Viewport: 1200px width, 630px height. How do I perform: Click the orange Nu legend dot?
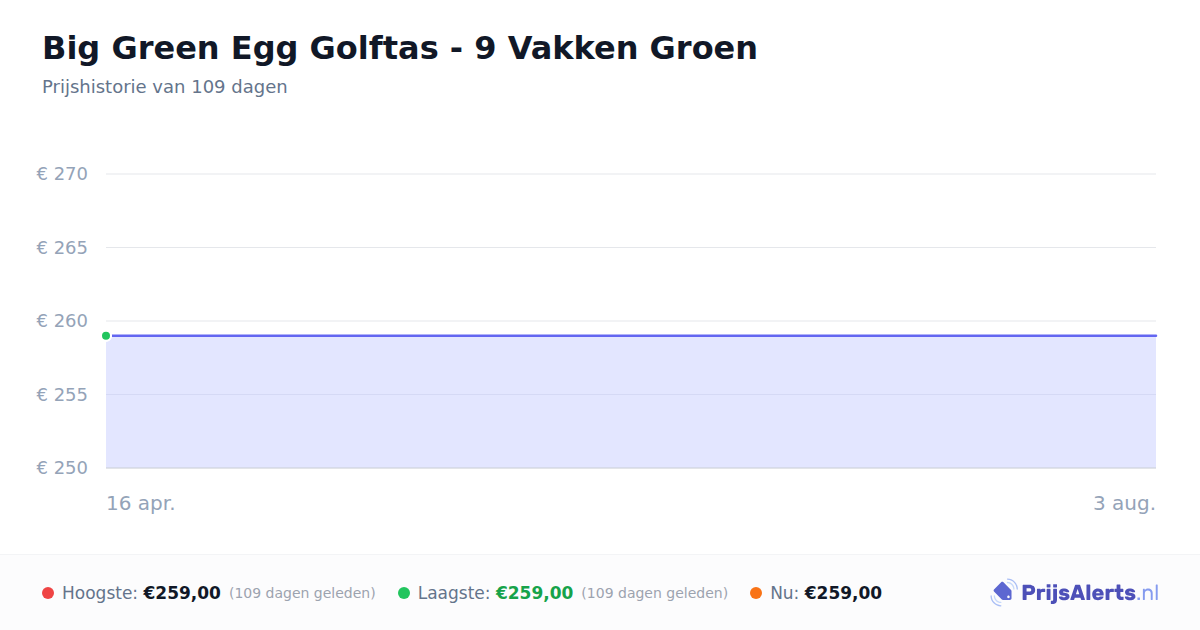[x=756, y=593]
